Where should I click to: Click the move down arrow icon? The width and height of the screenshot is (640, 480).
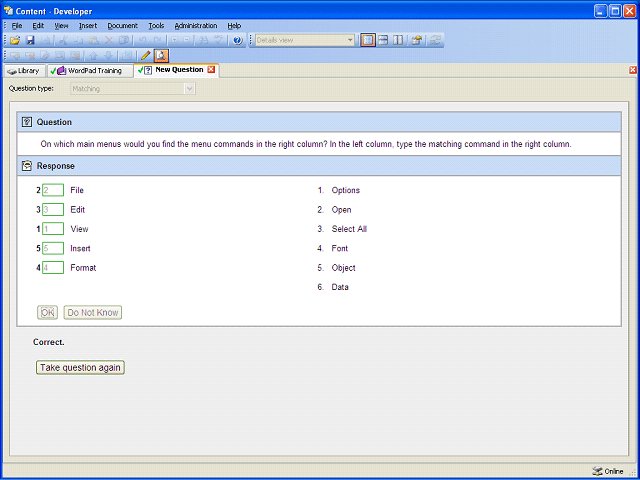pos(109,56)
